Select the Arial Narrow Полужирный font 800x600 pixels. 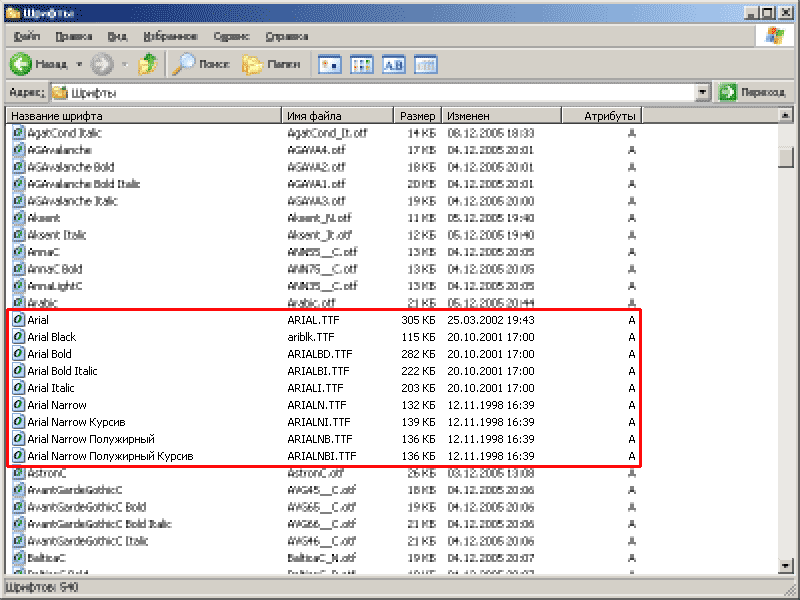click(91, 439)
